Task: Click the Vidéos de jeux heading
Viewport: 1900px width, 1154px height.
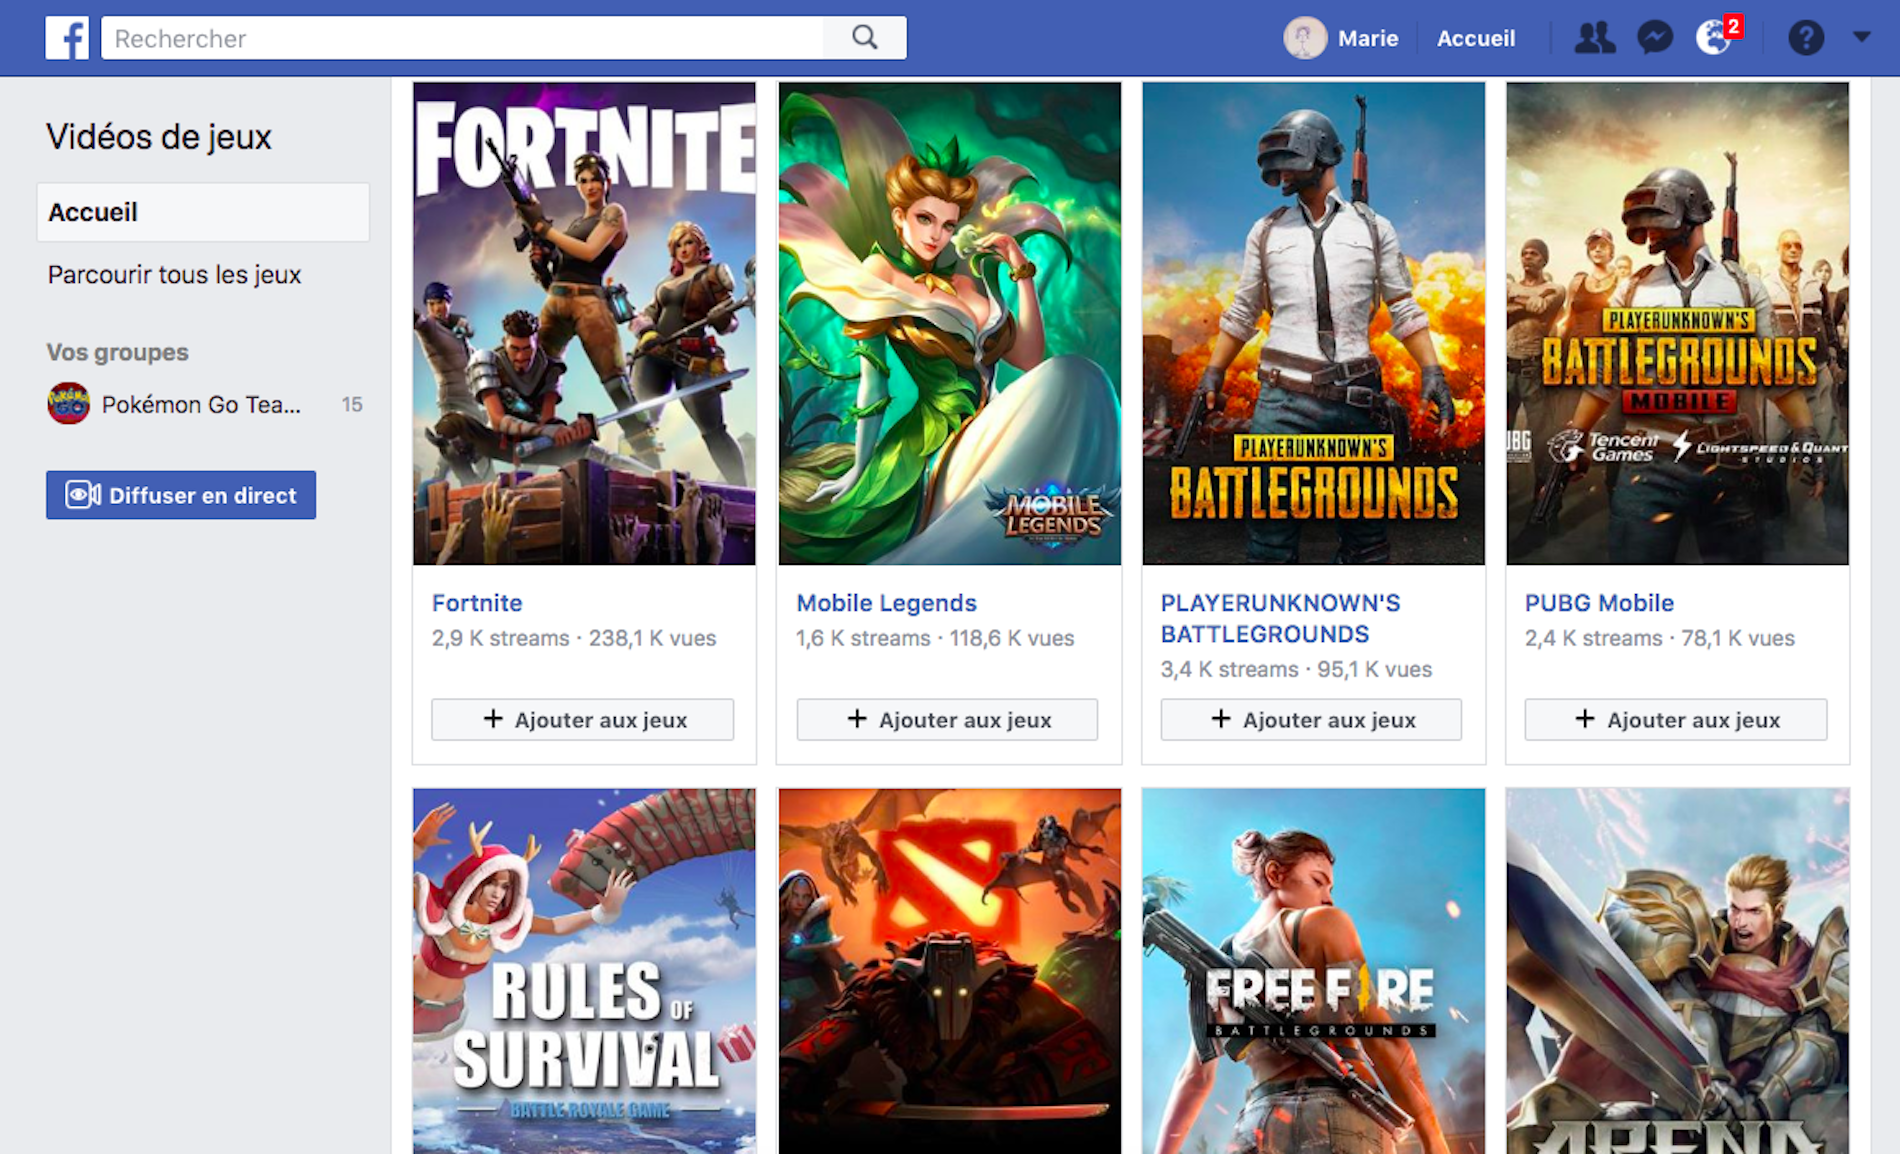Action: coord(159,137)
